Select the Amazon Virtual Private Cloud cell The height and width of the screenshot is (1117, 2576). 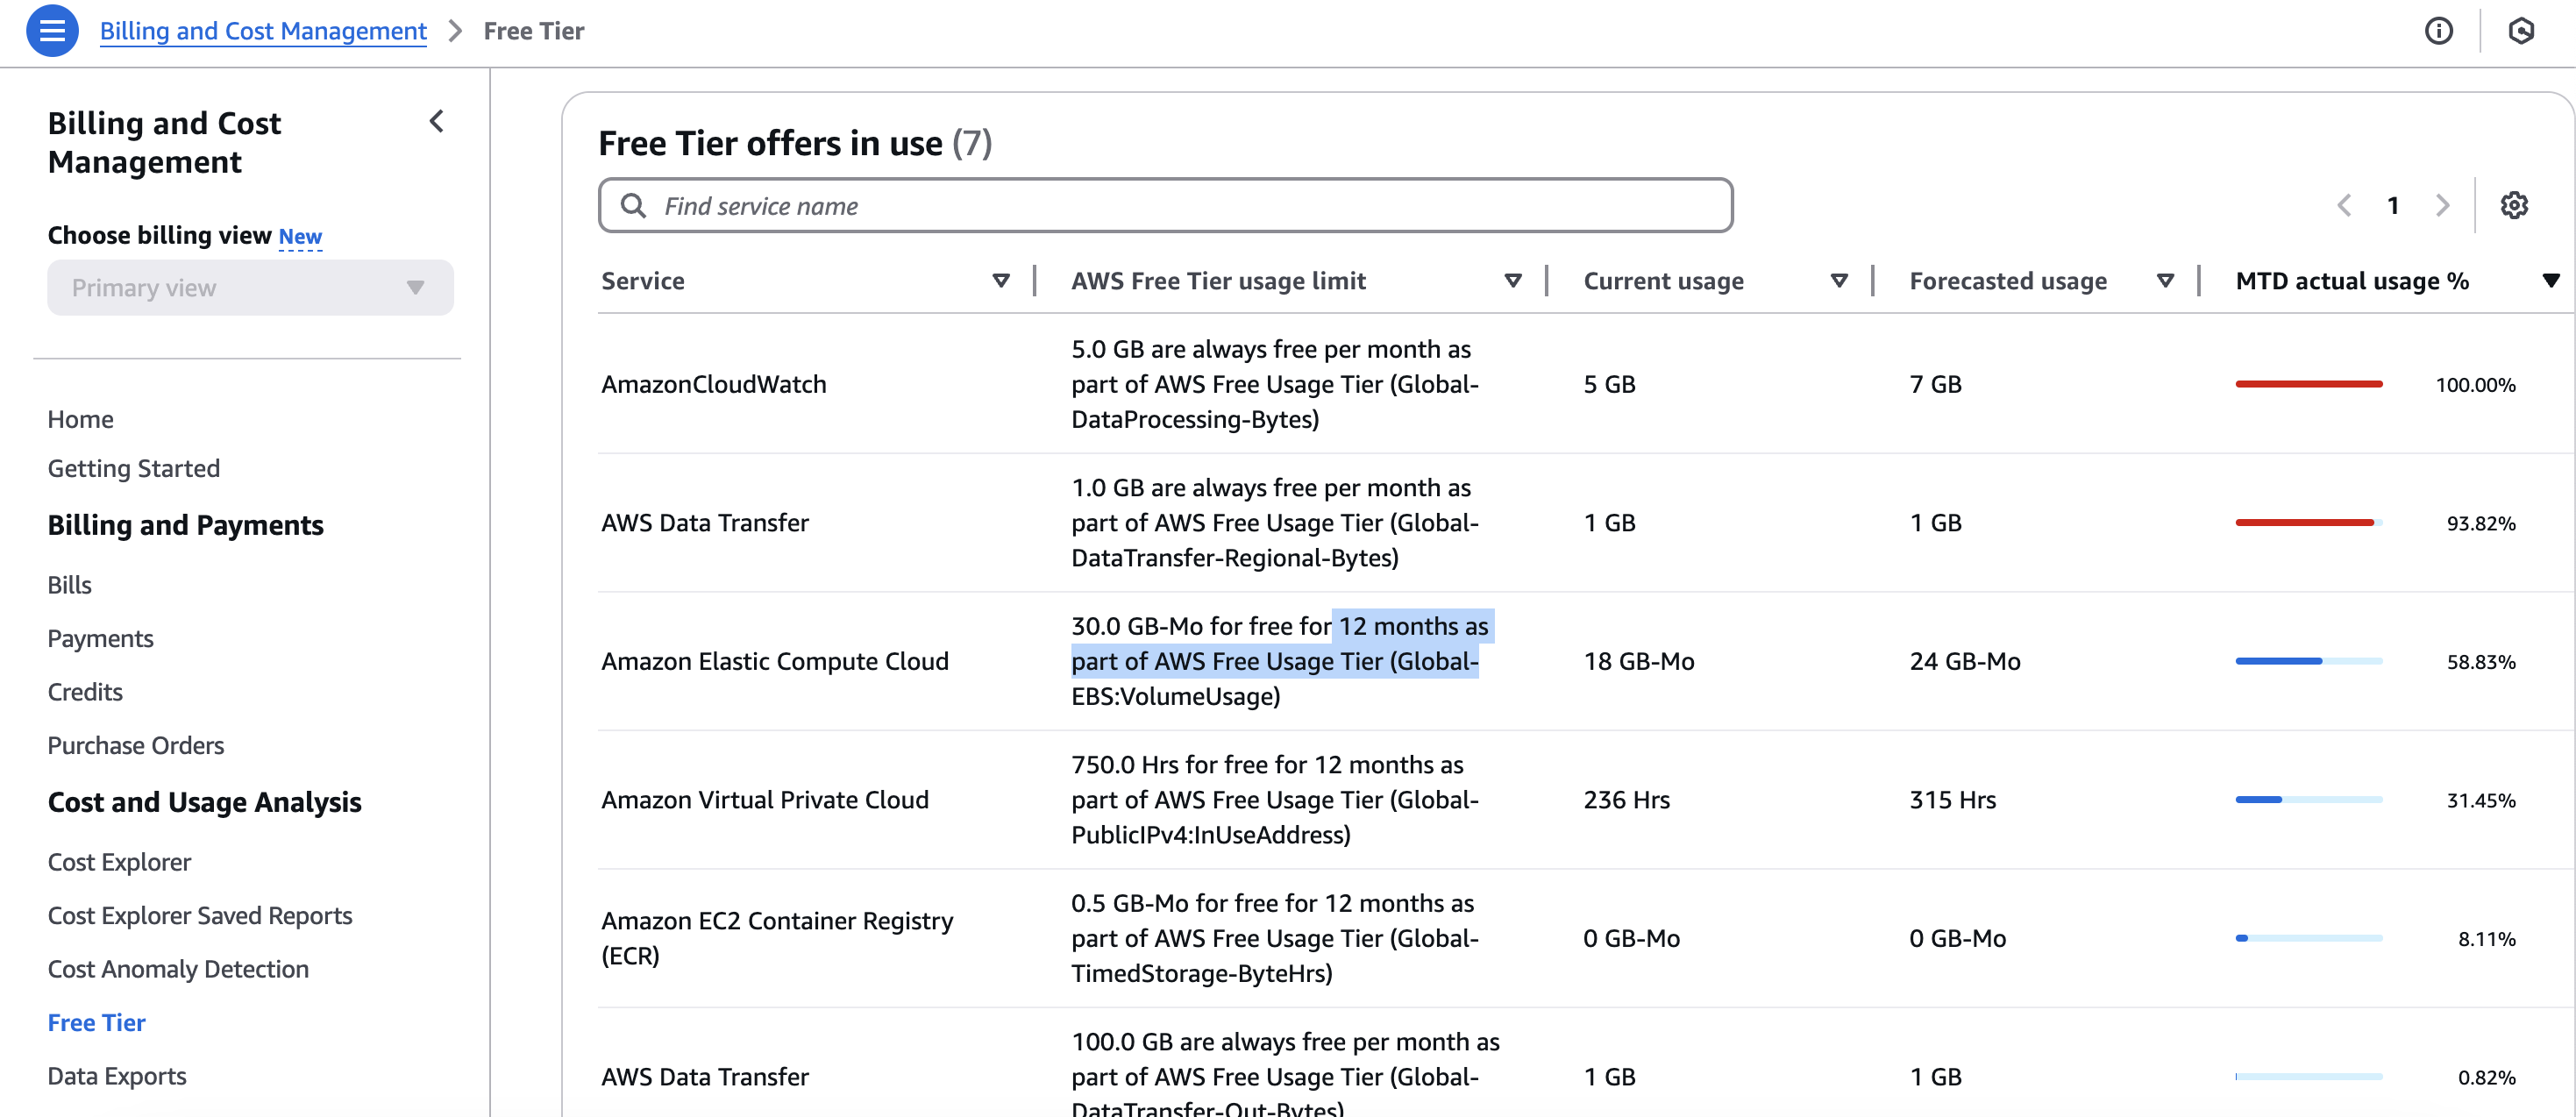(765, 800)
